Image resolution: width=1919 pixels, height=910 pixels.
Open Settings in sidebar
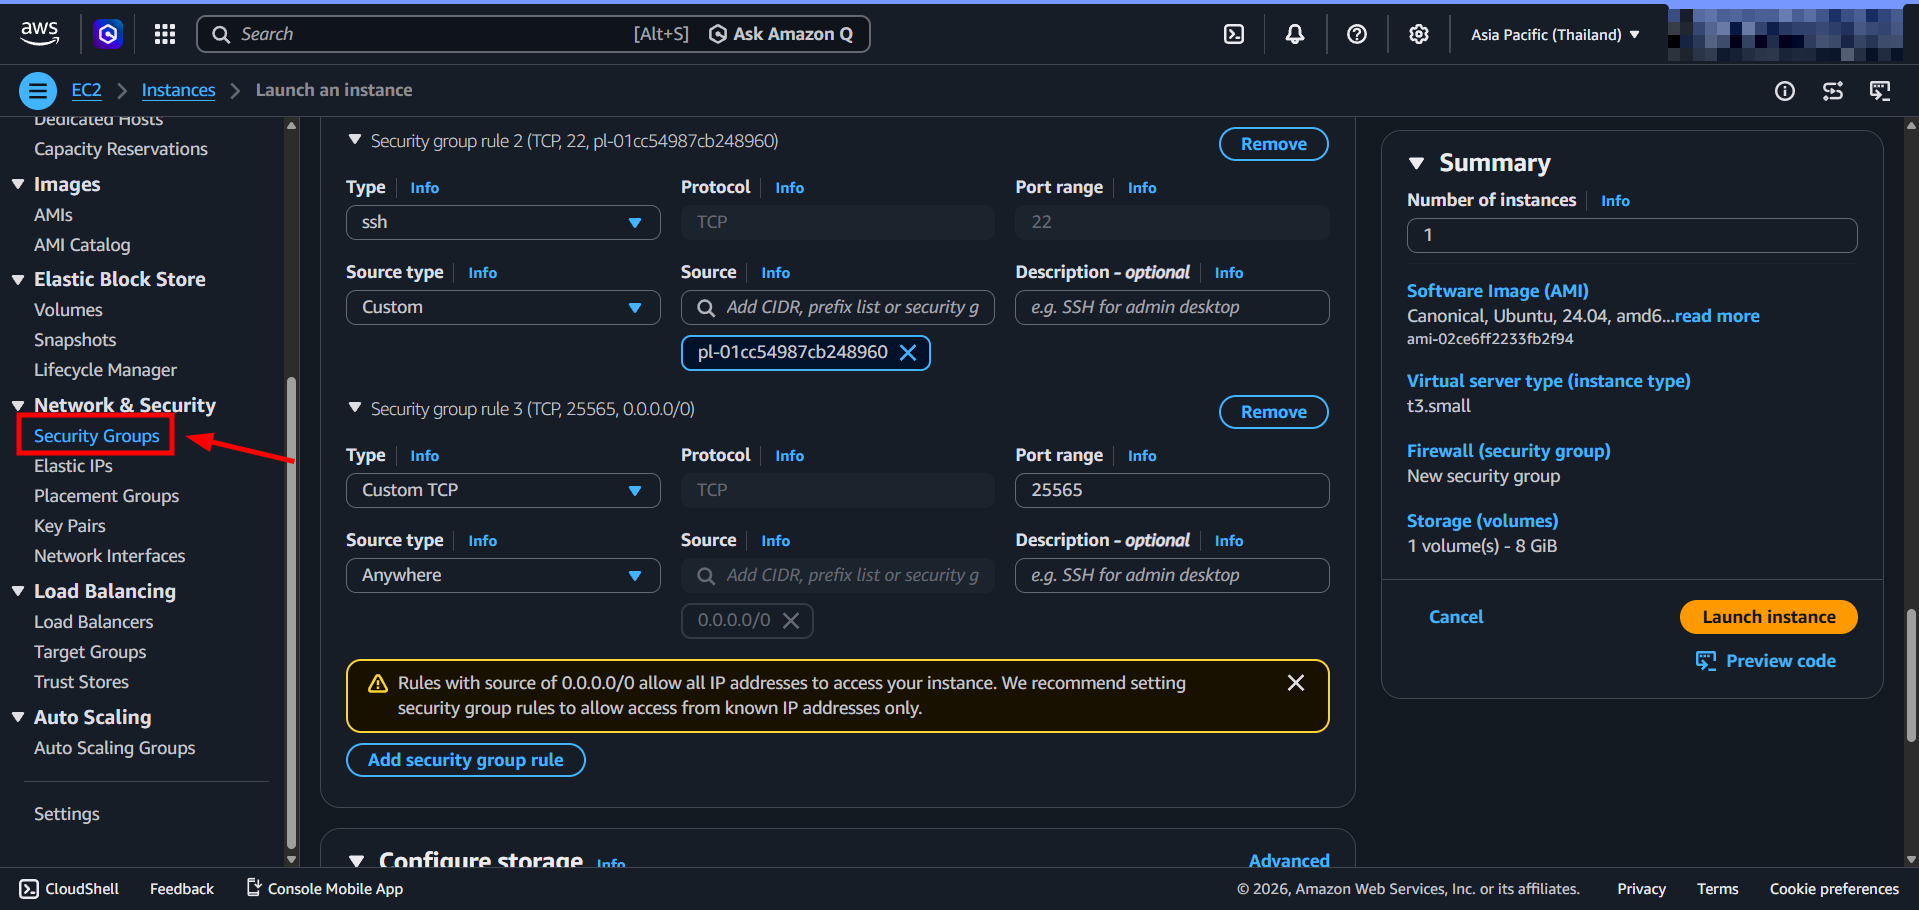[67, 814]
